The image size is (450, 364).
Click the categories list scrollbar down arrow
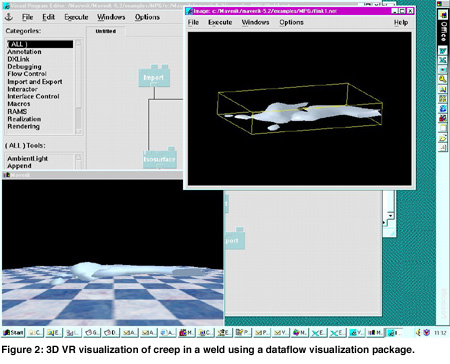[79, 131]
